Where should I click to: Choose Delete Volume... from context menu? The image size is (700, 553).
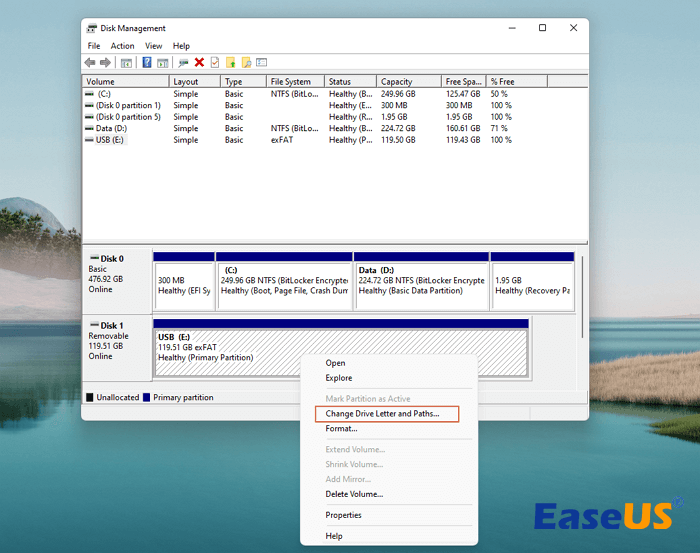[354, 494]
